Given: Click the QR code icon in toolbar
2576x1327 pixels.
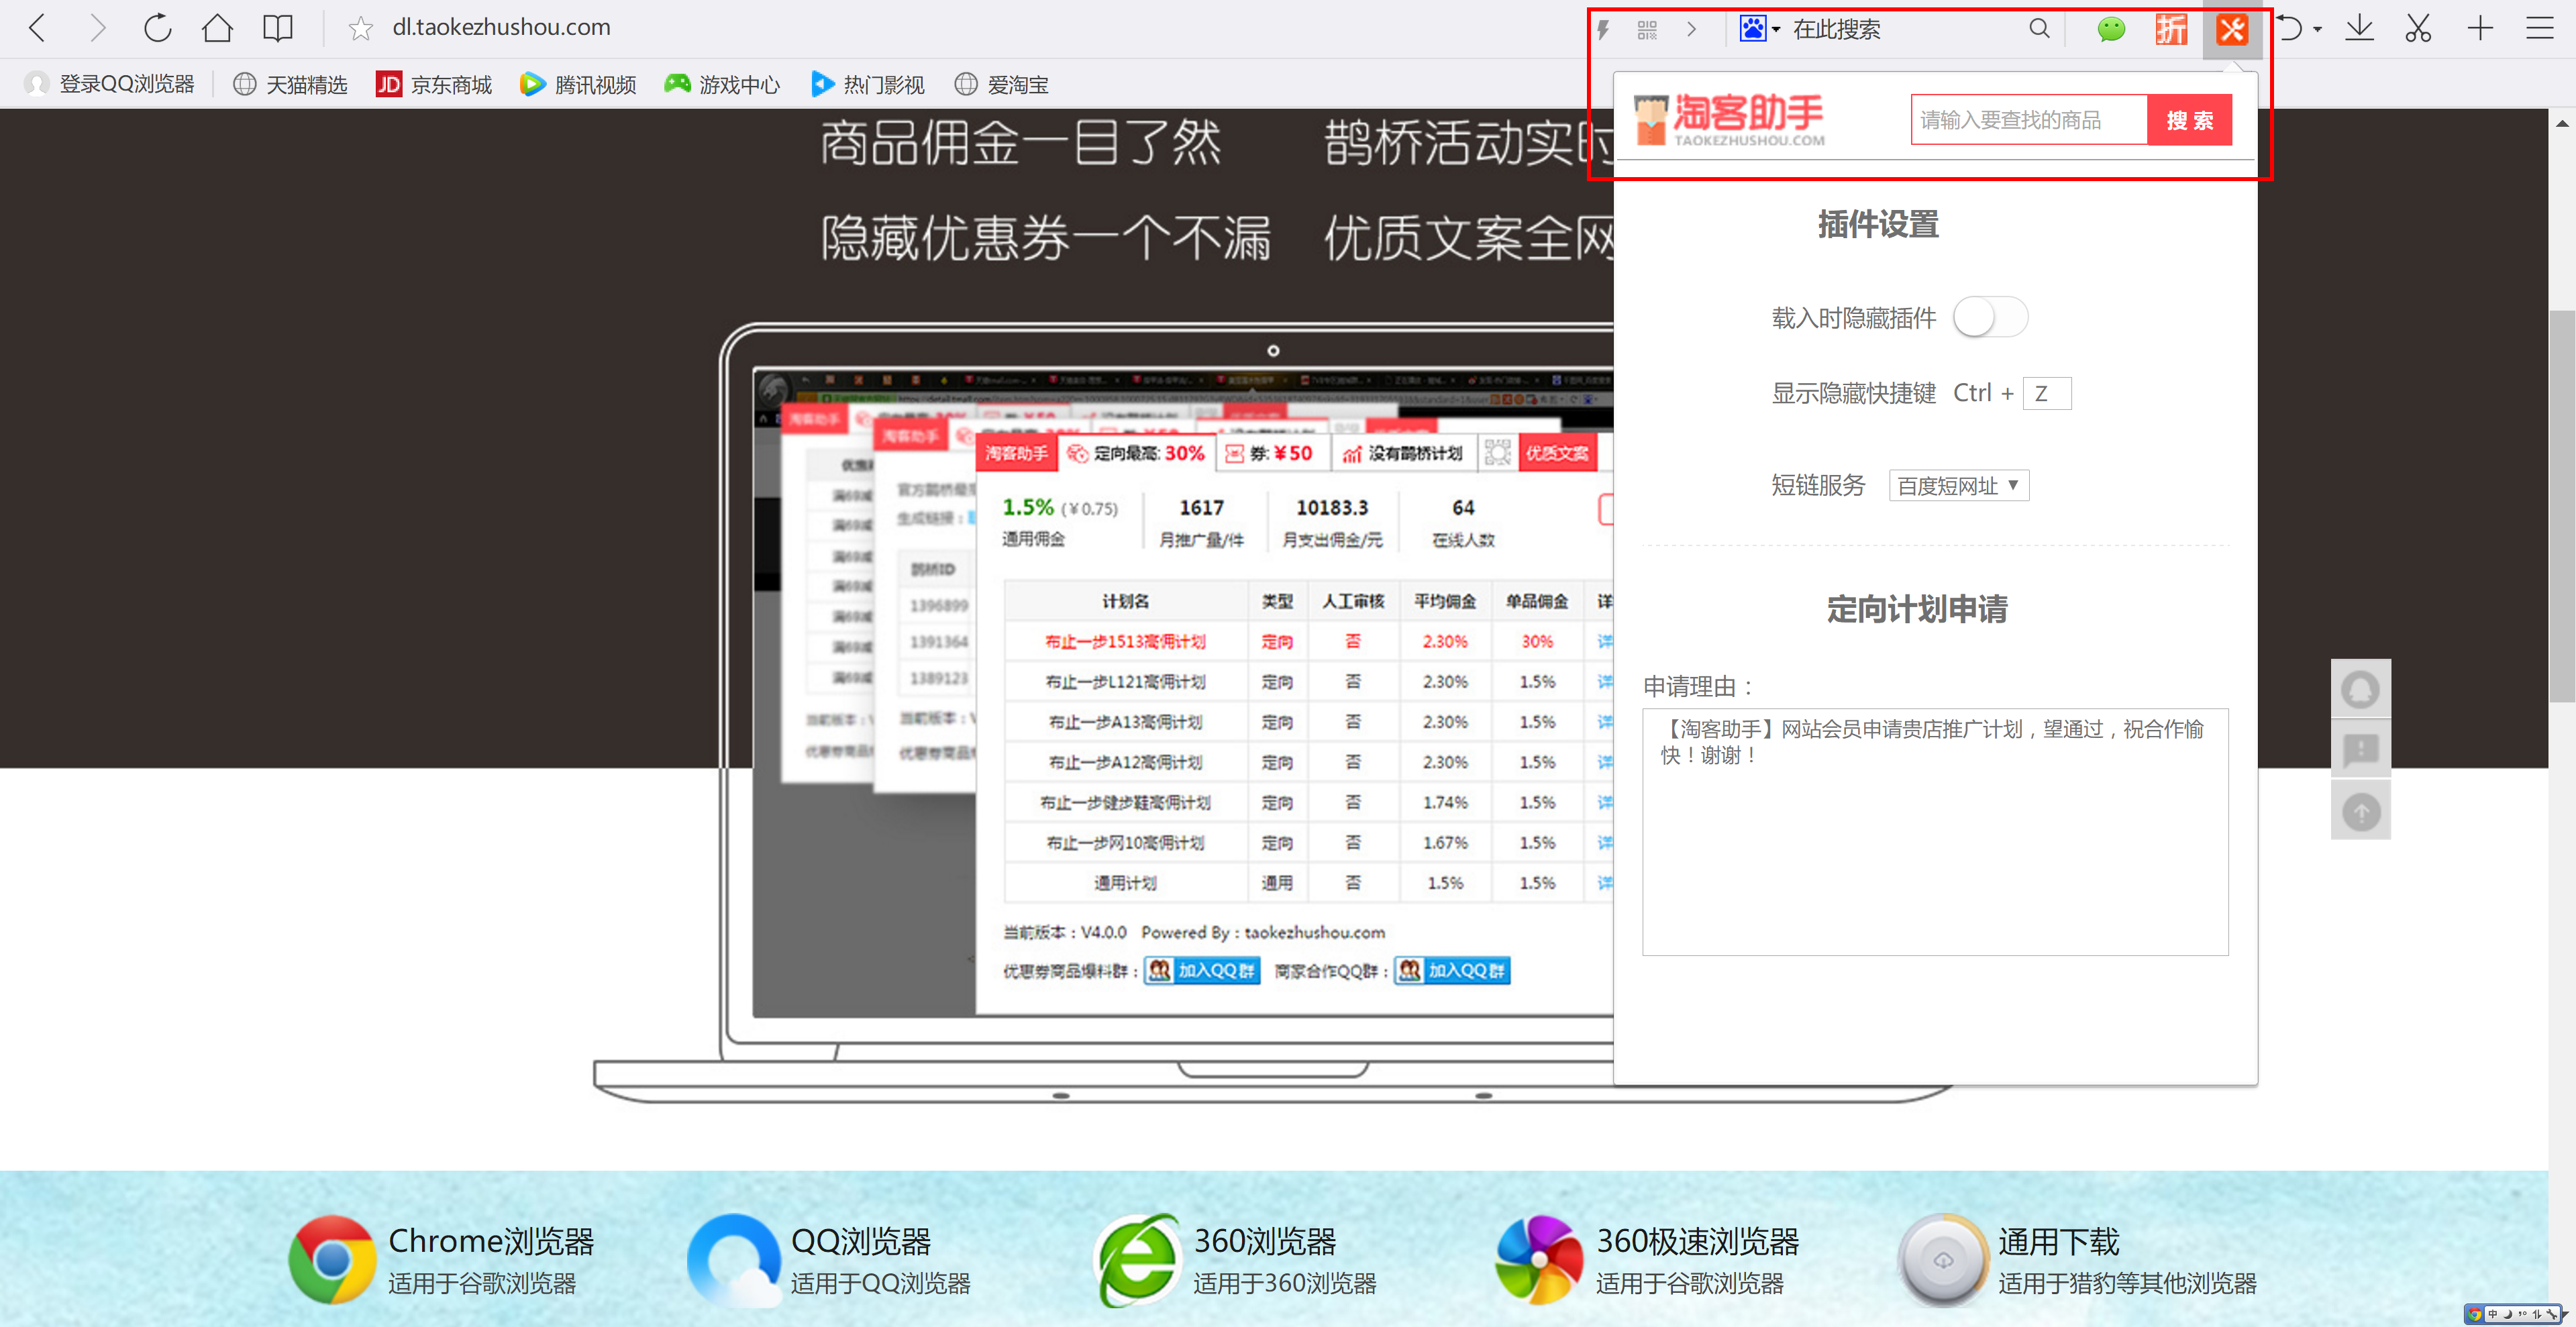Looking at the screenshot, I should [x=1647, y=29].
